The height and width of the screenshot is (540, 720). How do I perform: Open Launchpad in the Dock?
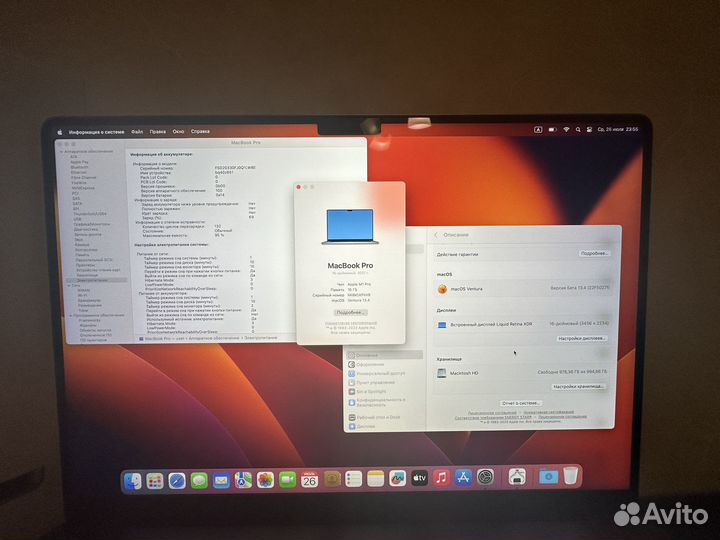[x=155, y=481]
